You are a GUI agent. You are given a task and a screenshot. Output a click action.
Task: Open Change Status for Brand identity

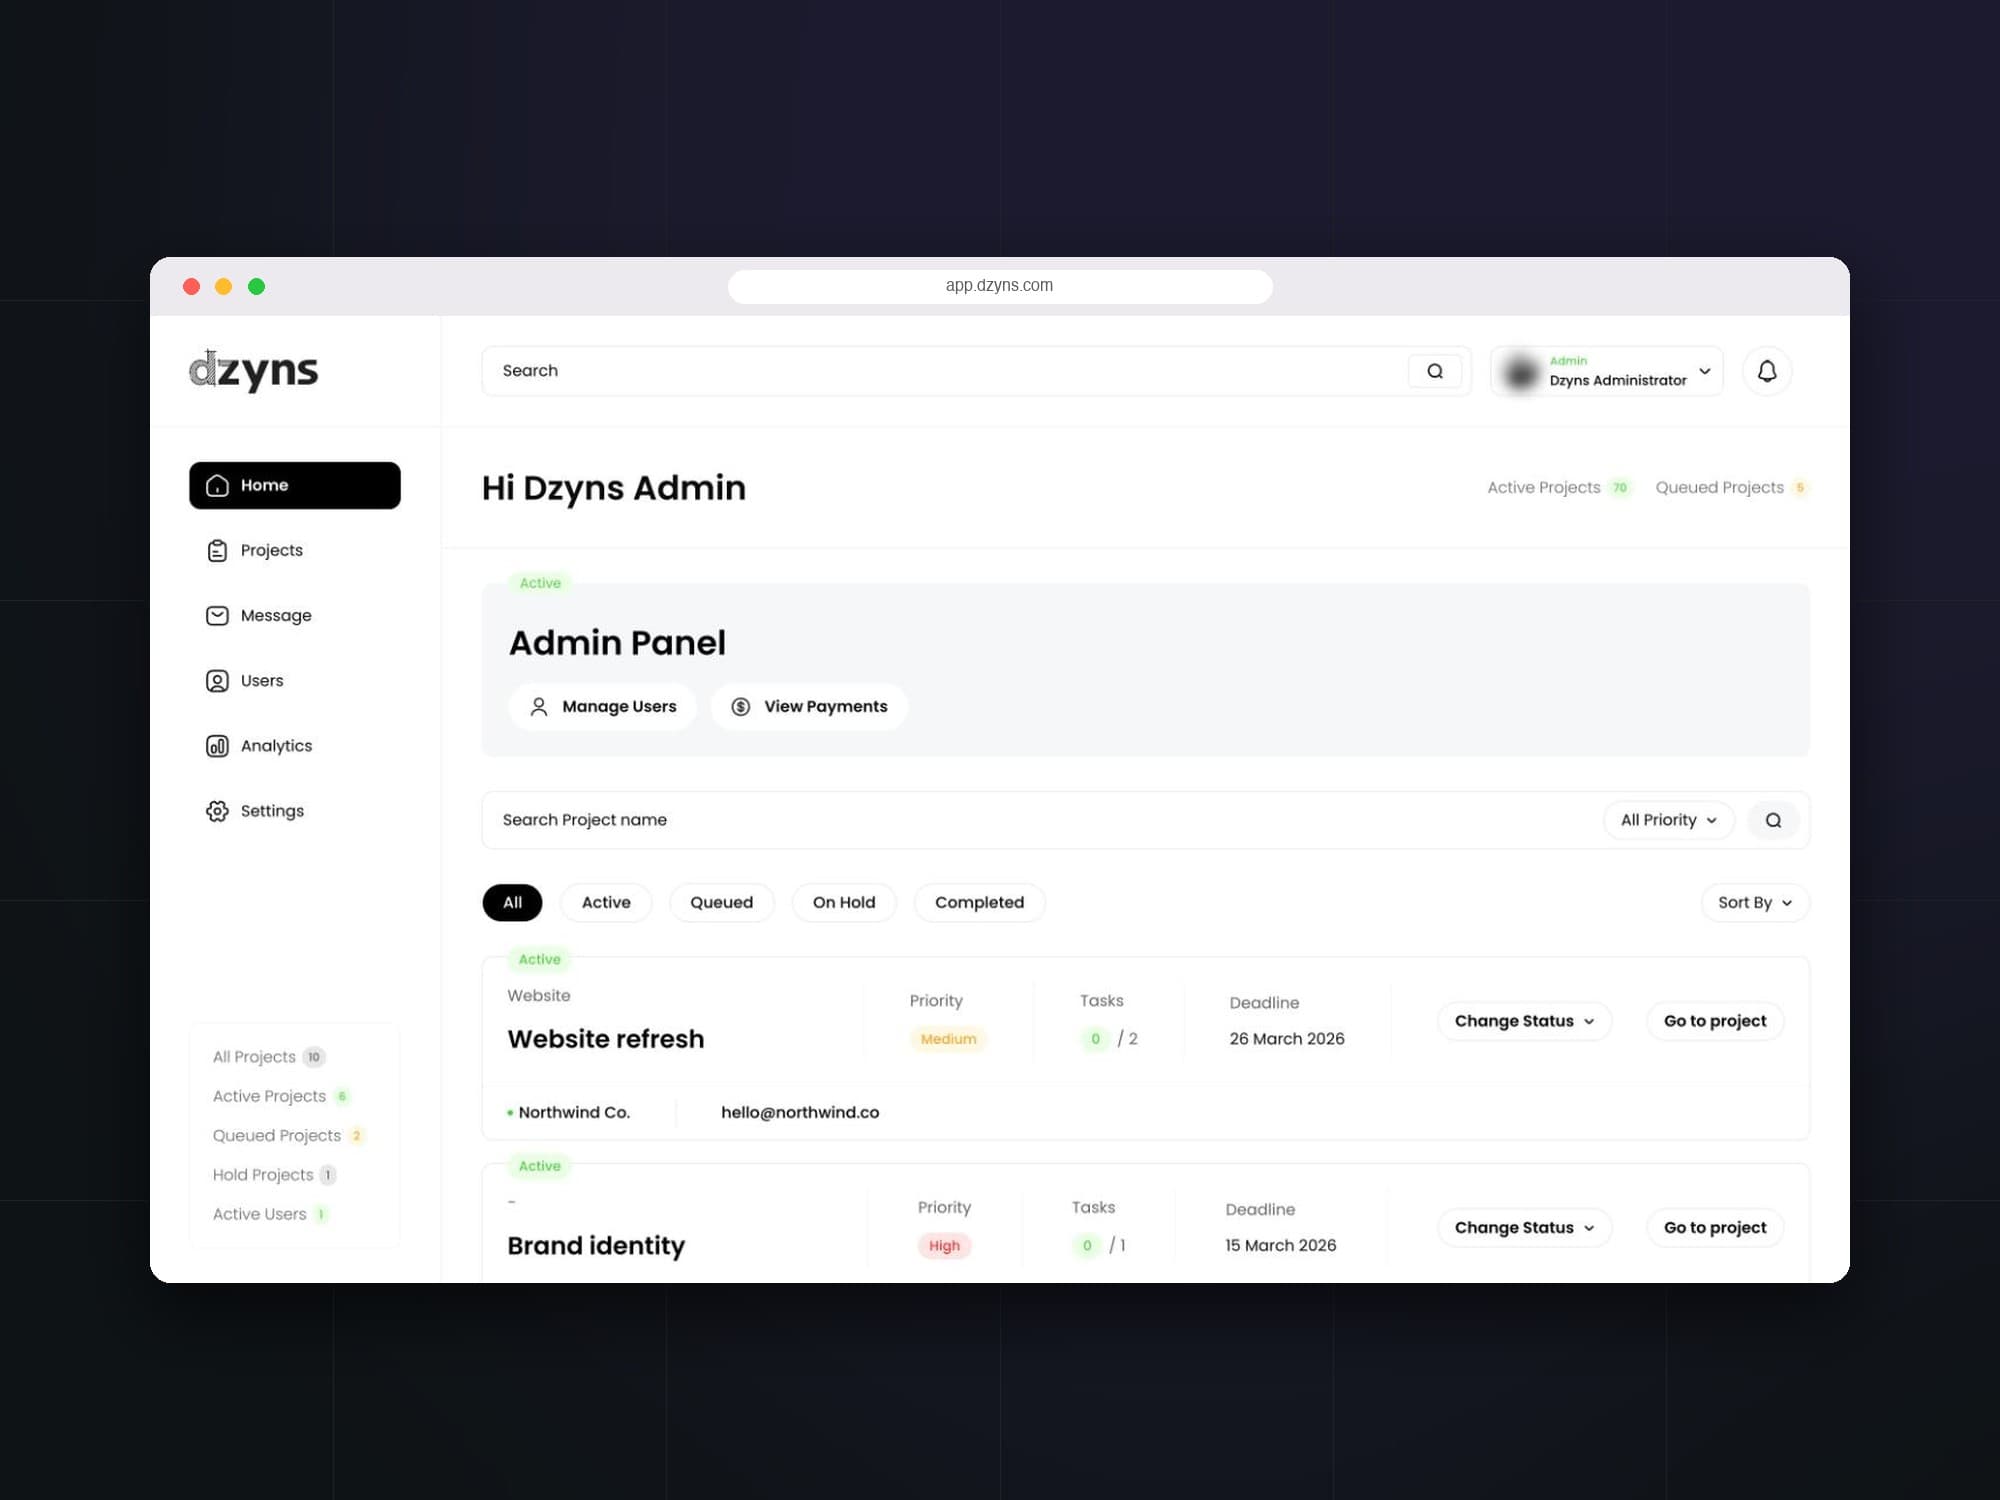(1524, 1228)
